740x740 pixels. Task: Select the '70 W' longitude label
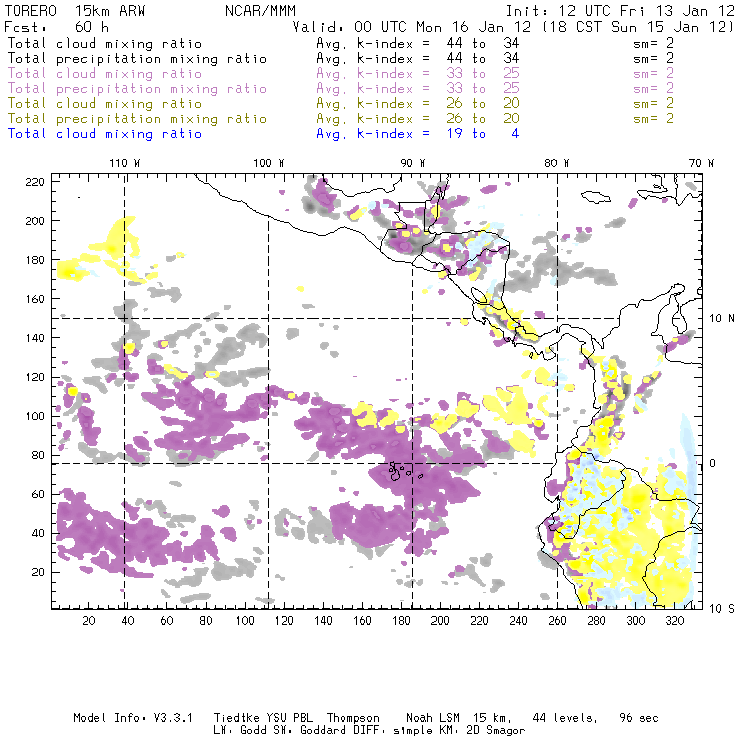tap(701, 163)
